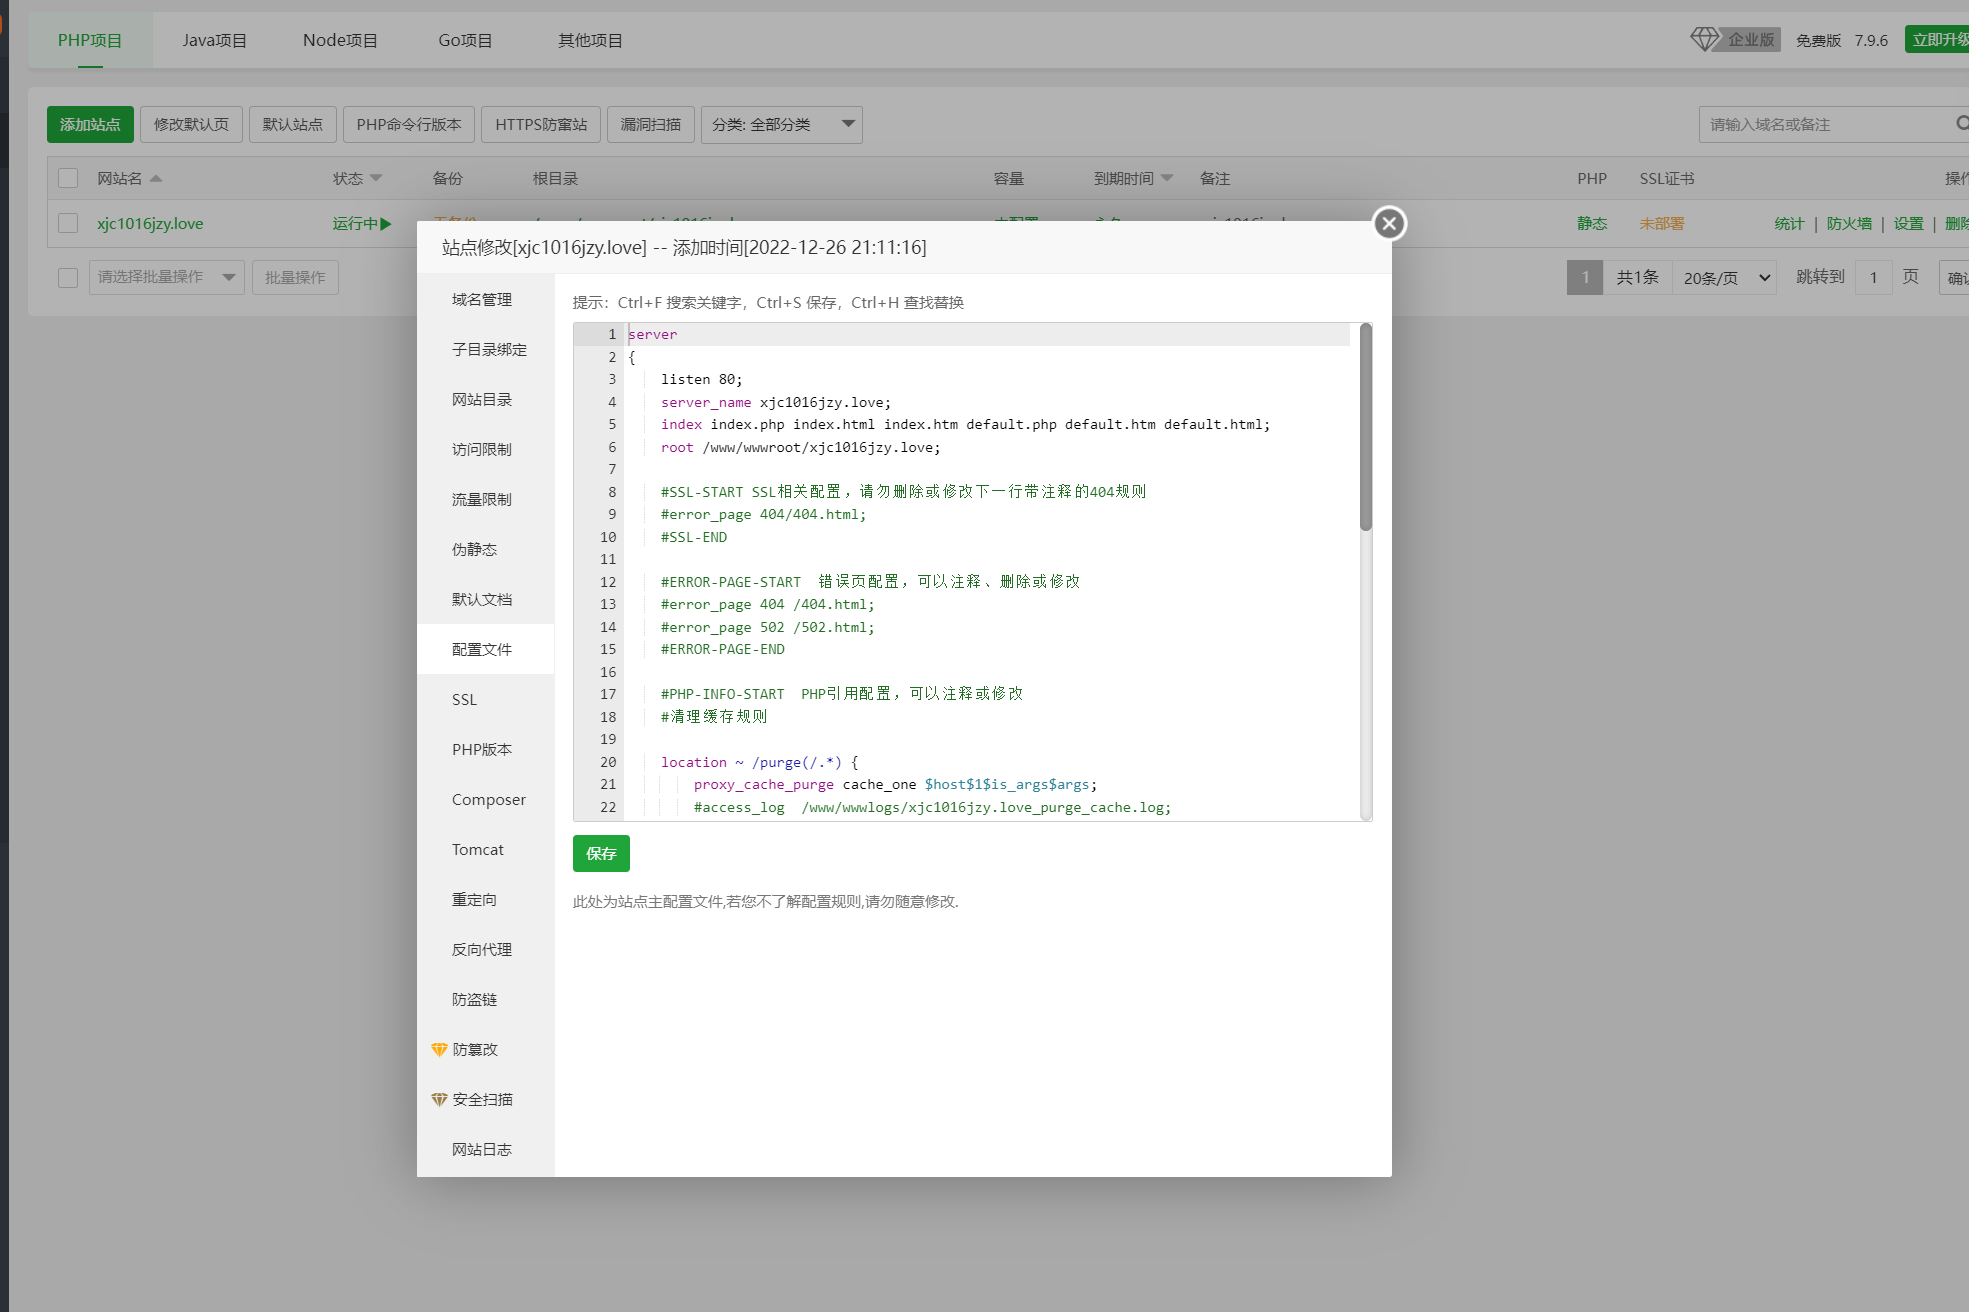
Task: Click the 批量操作 button
Action: 295,277
